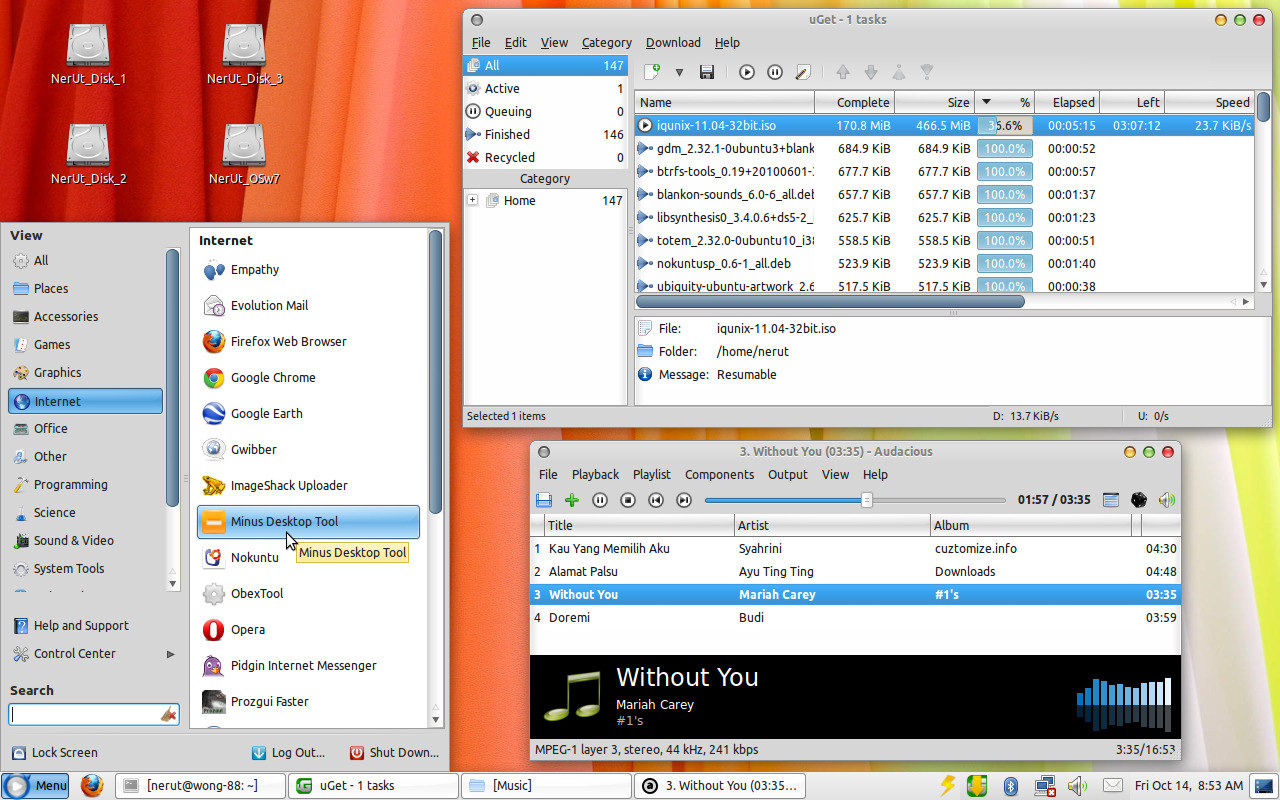Image resolution: width=1280 pixels, height=800 pixels.
Task: Click the Bluetooth icon in system tray
Action: tap(1011, 785)
